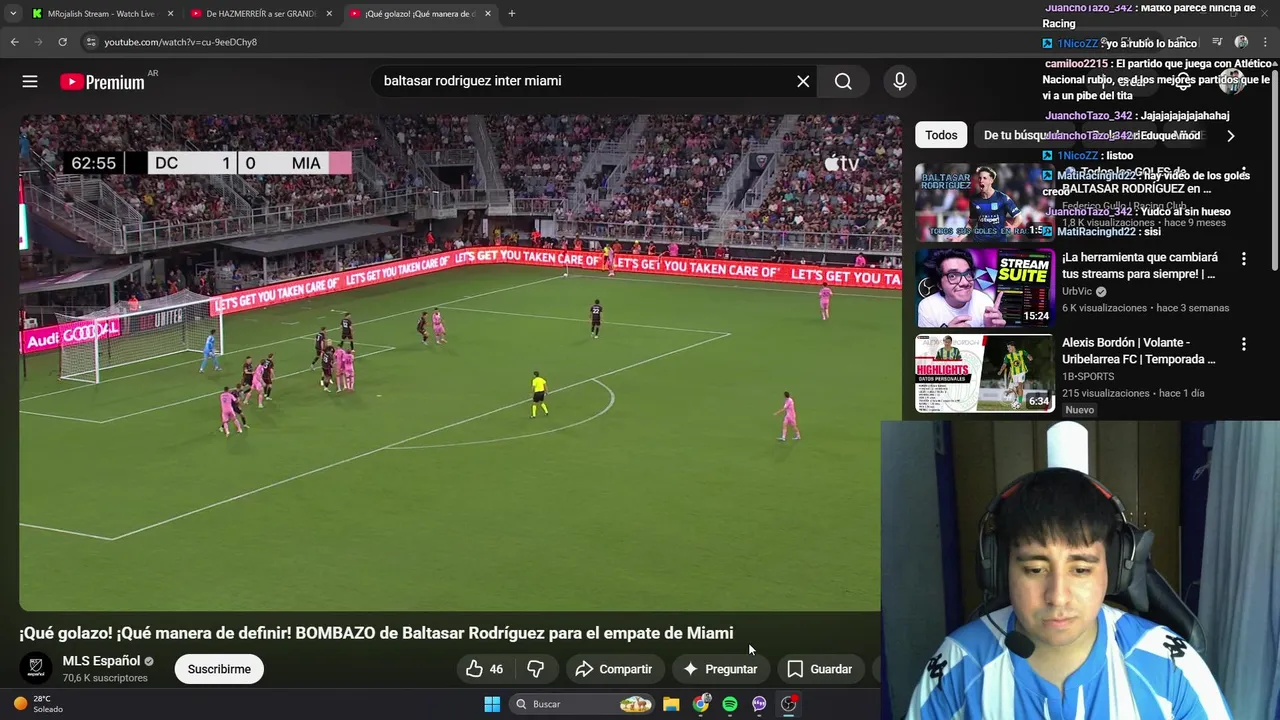Show more filter chips with the right chevron
The height and width of the screenshot is (720, 1280).
pos(1231,135)
